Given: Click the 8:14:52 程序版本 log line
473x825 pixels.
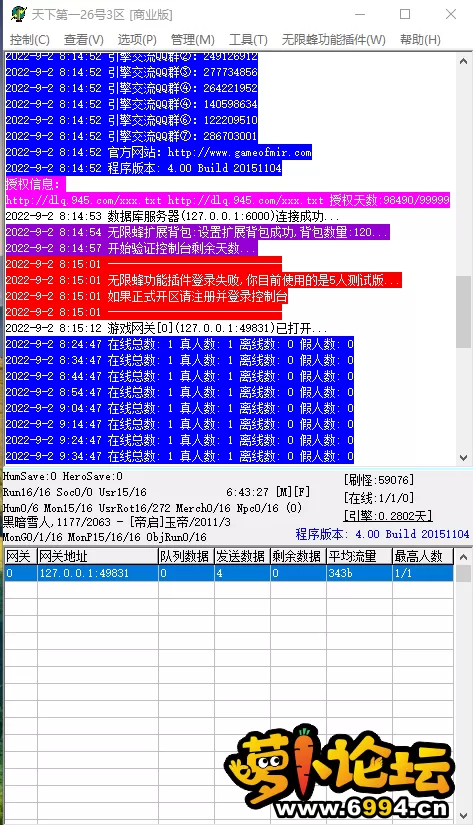Looking at the screenshot, I should [x=144, y=168].
